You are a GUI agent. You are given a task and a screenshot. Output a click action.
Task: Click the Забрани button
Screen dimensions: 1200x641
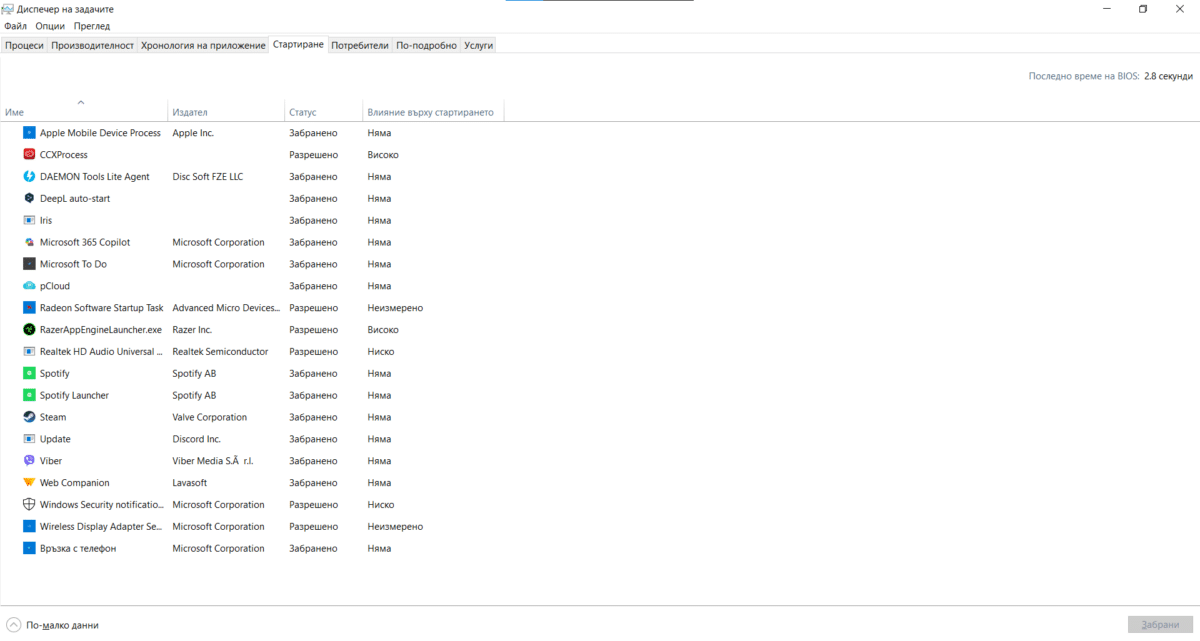[1160, 624]
